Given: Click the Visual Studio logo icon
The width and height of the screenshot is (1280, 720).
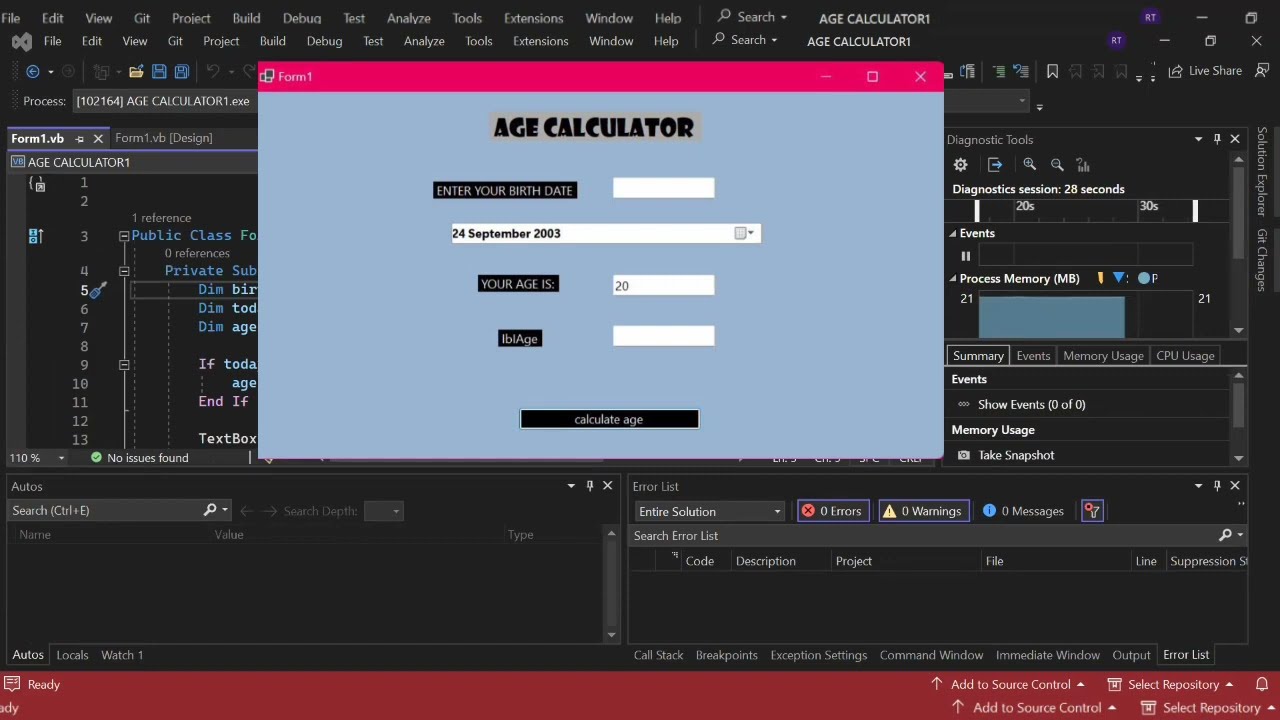Looking at the screenshot, I should [x=21, y=41].
